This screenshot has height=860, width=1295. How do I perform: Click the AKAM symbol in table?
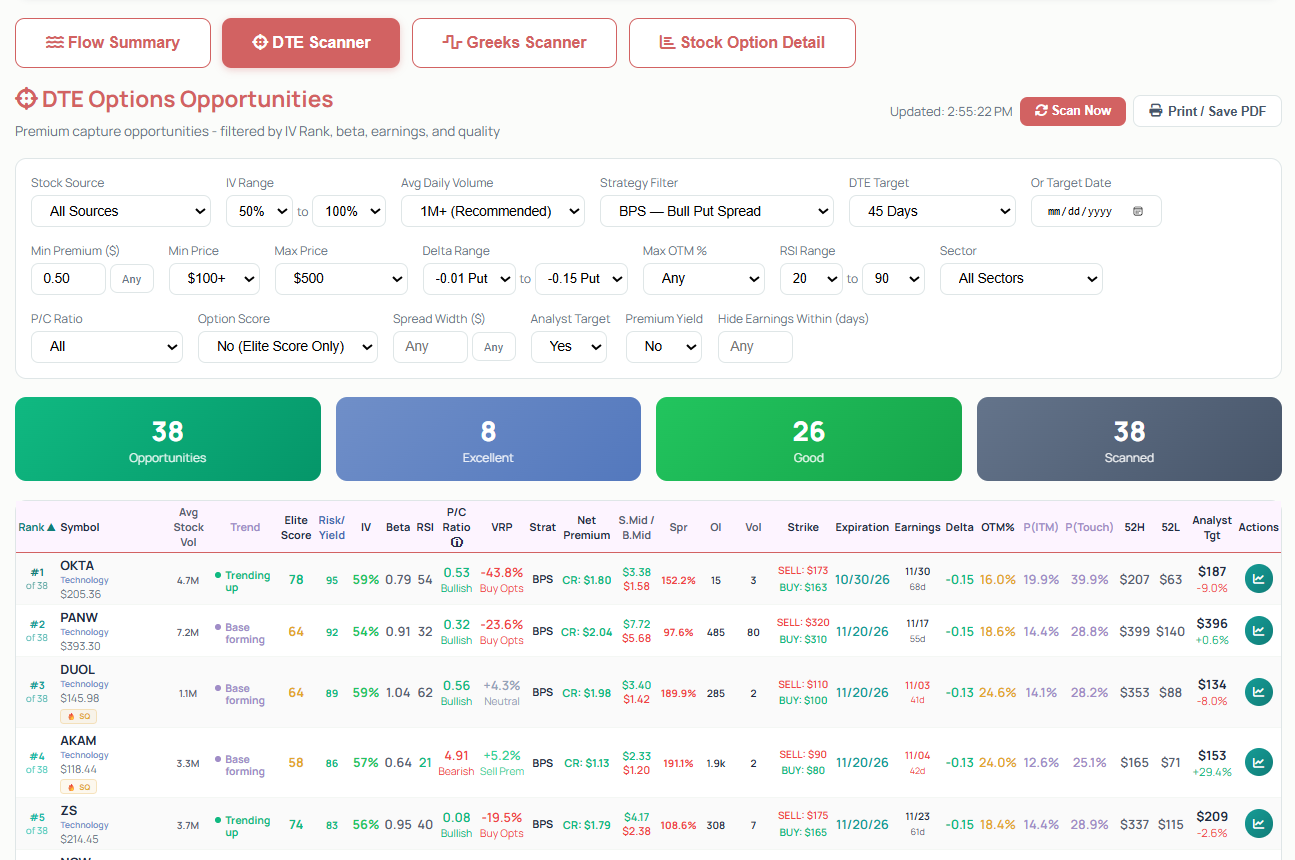(79, 741)
